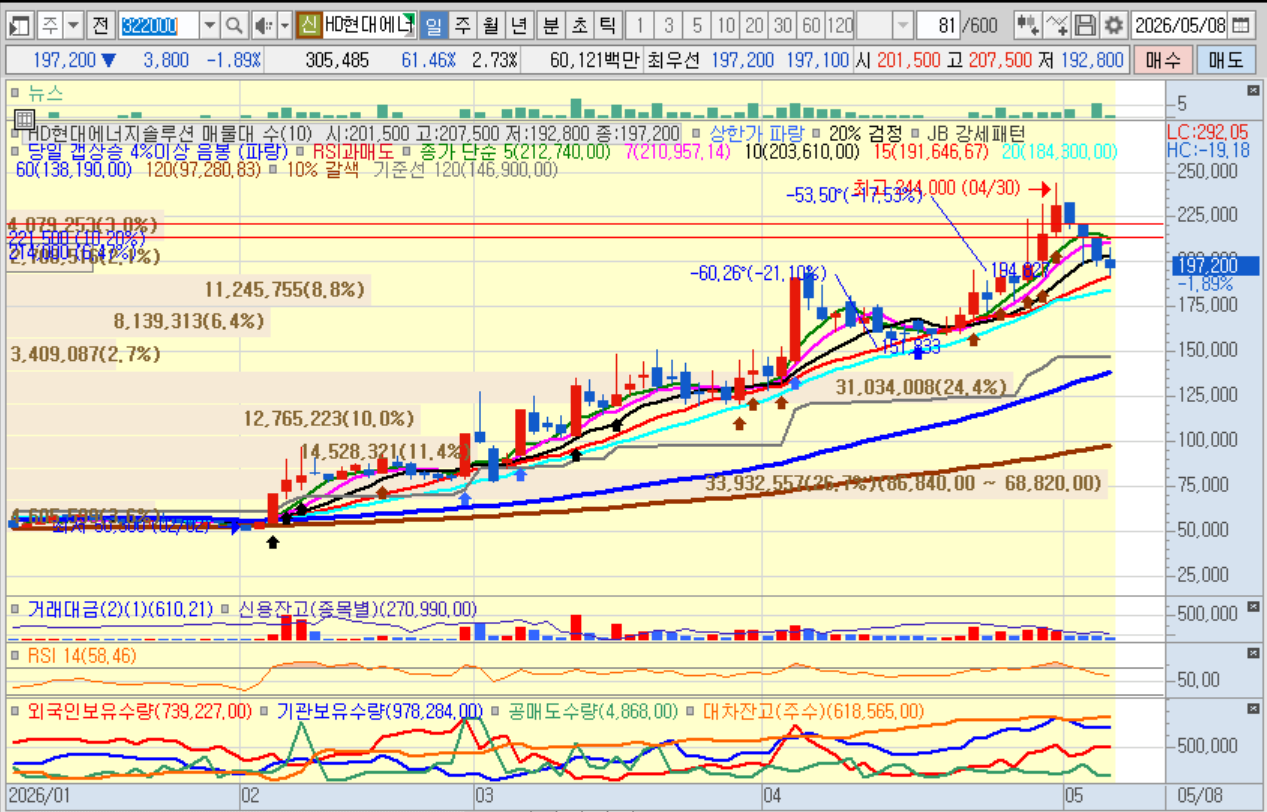Select the 년 yearly period tab
Image resolution: width=1267 pixels, height=812 pixels.
(518, 24)
